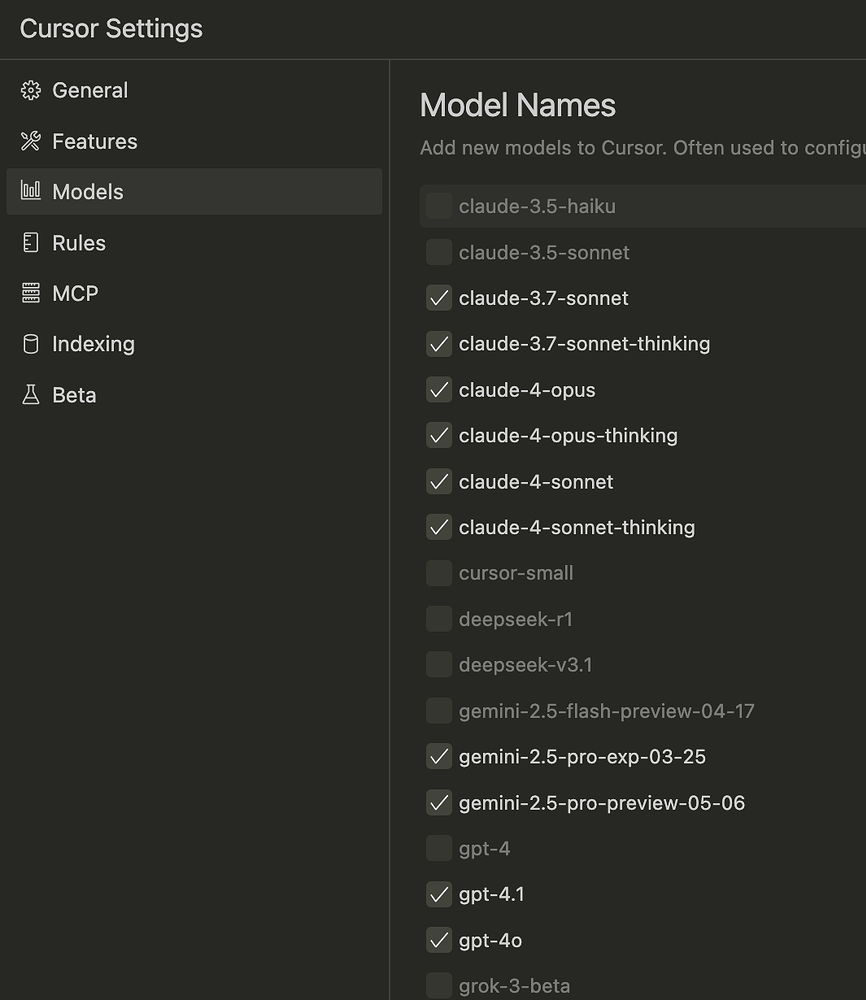
Task: Click the gpt-4o model name
Action: tap(490, 940)
